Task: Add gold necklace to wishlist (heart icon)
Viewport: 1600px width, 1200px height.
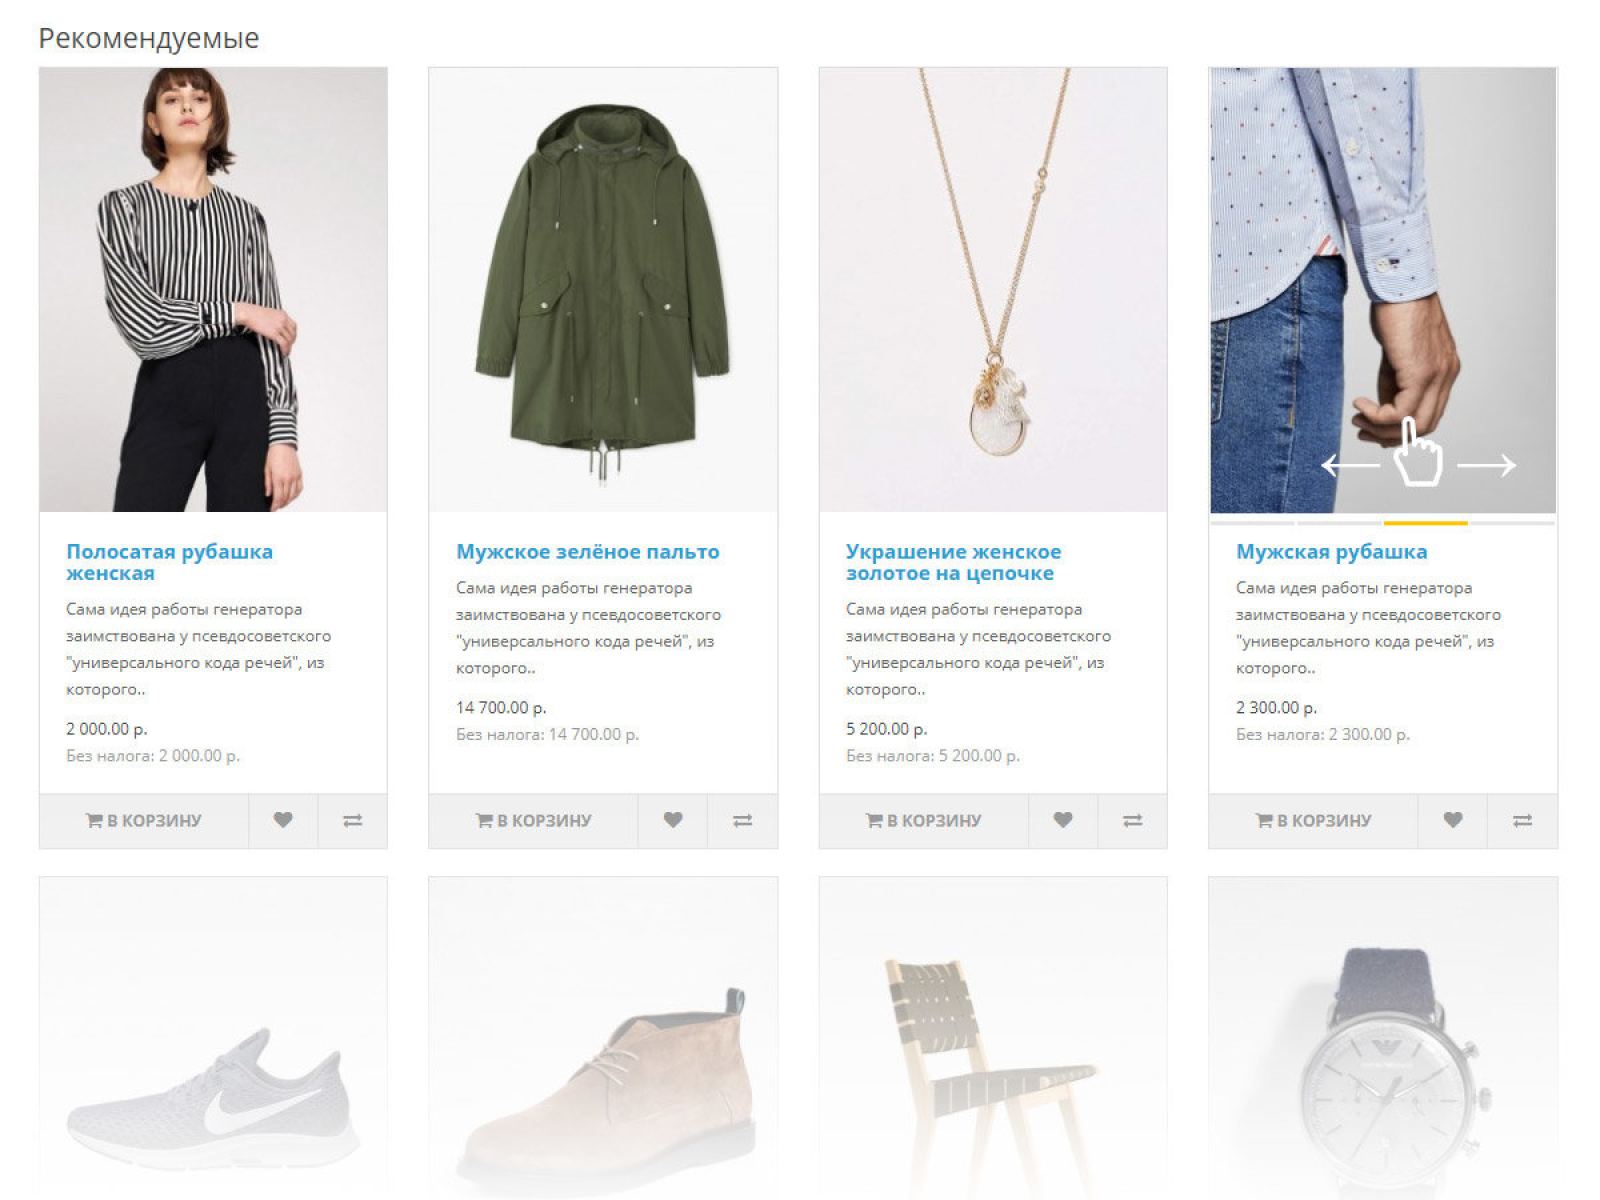Action: click(1063, 820)
